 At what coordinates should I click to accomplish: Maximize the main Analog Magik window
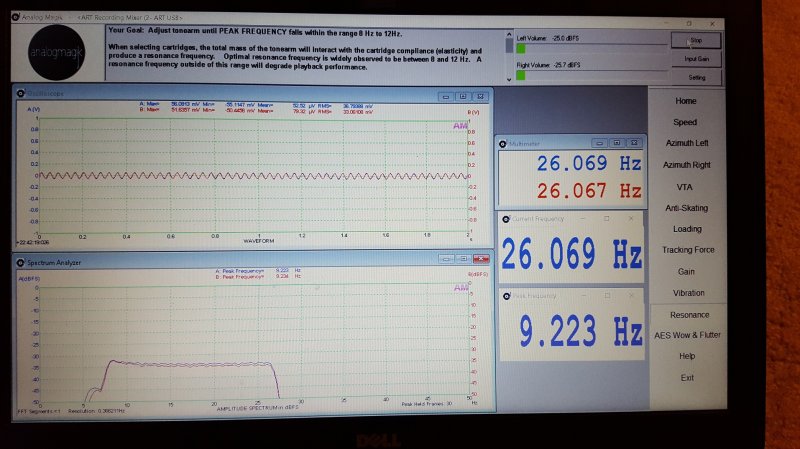(x=689, y=23)
